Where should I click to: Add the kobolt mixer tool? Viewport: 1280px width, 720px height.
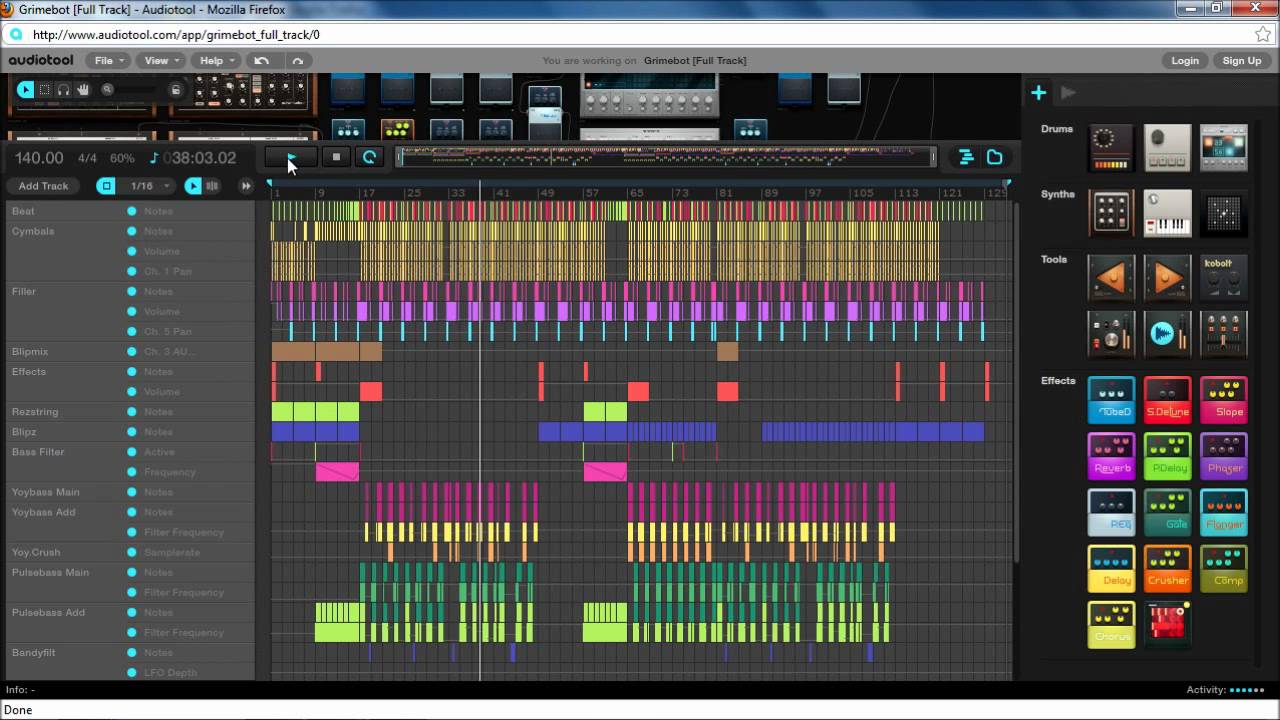coord(1223,278)
